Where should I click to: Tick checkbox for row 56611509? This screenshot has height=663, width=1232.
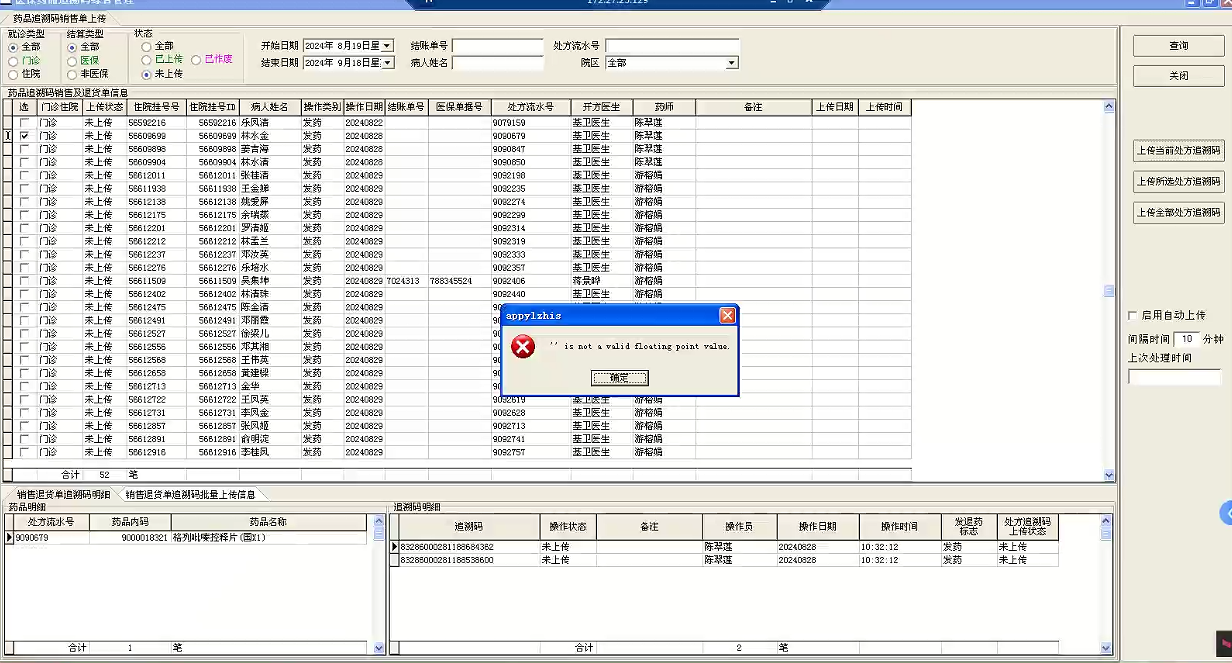click(x=25, y=281)
